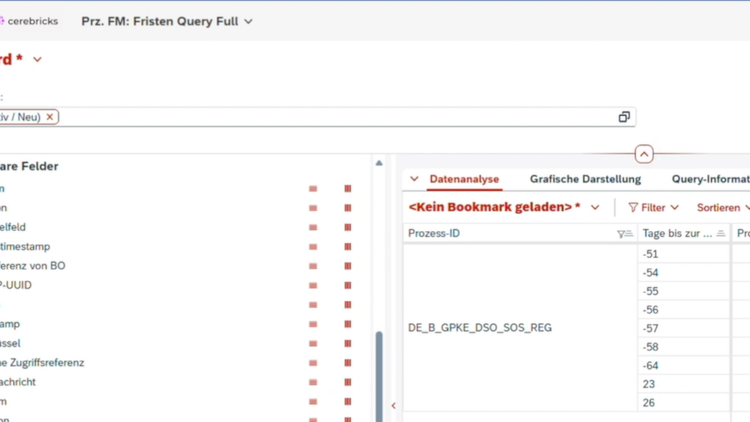Collapse the tab section chevron beside Datenanalyse
Viewport: 750px width, 422px height.
point(414,179)
